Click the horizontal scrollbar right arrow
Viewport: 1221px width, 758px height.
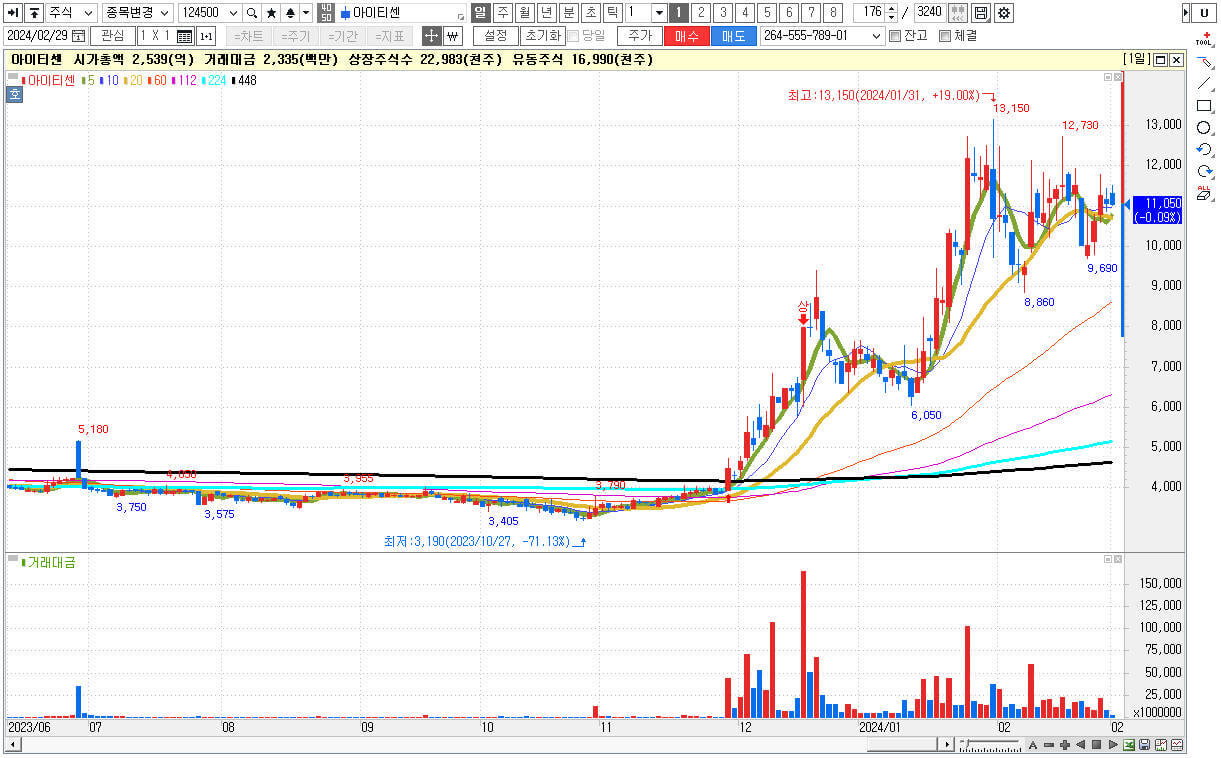coord(946,745)
